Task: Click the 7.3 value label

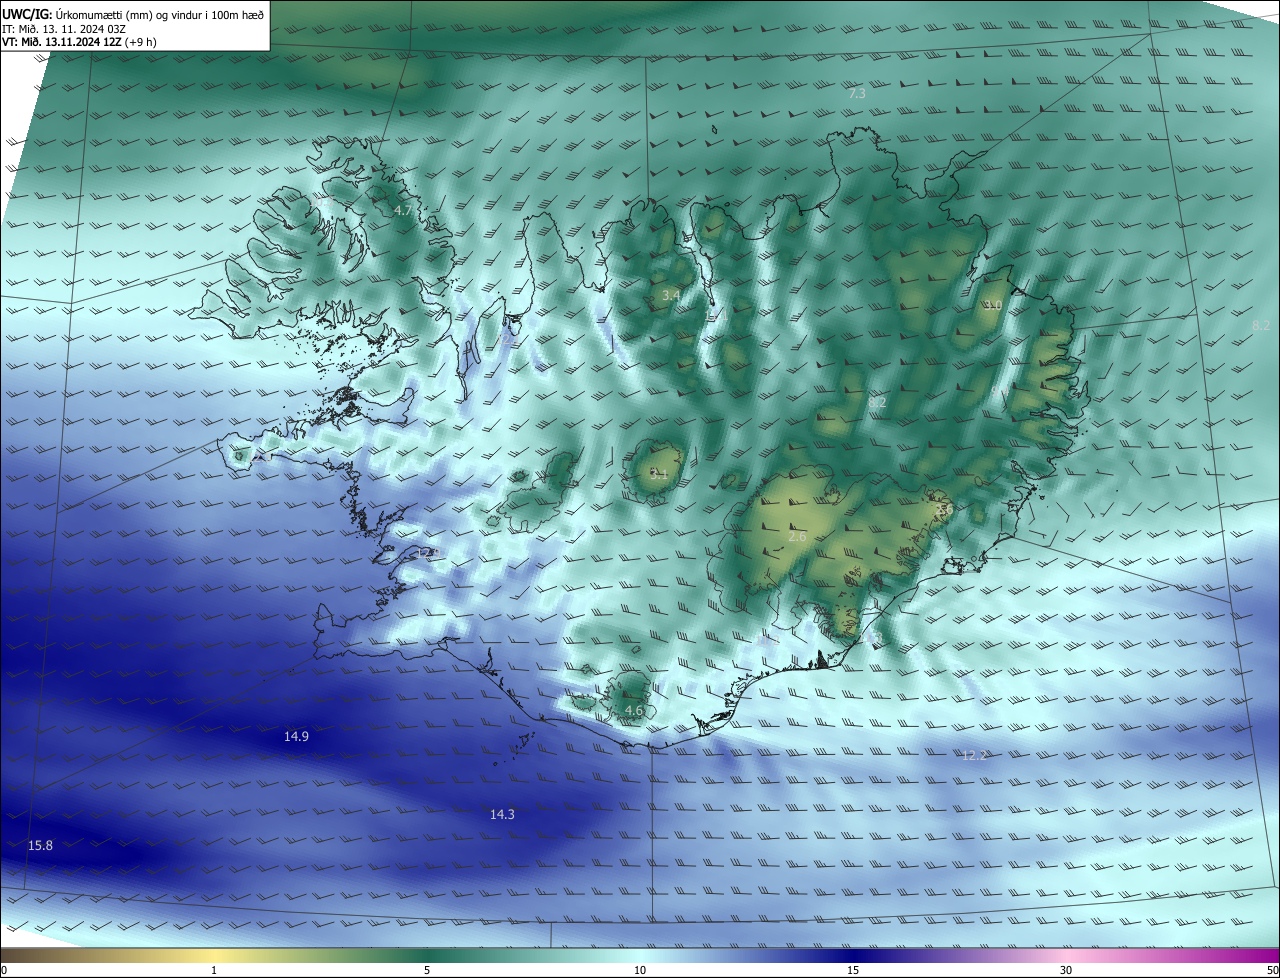Action: point(857,93)
